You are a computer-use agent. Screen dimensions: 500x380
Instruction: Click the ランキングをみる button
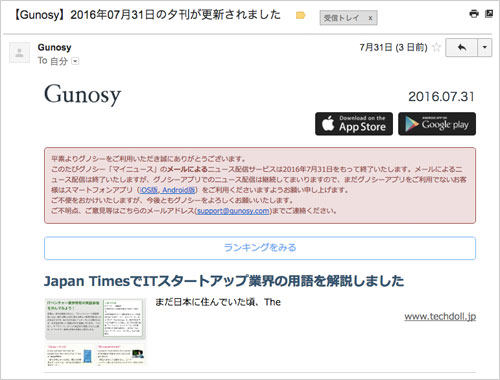260,248
